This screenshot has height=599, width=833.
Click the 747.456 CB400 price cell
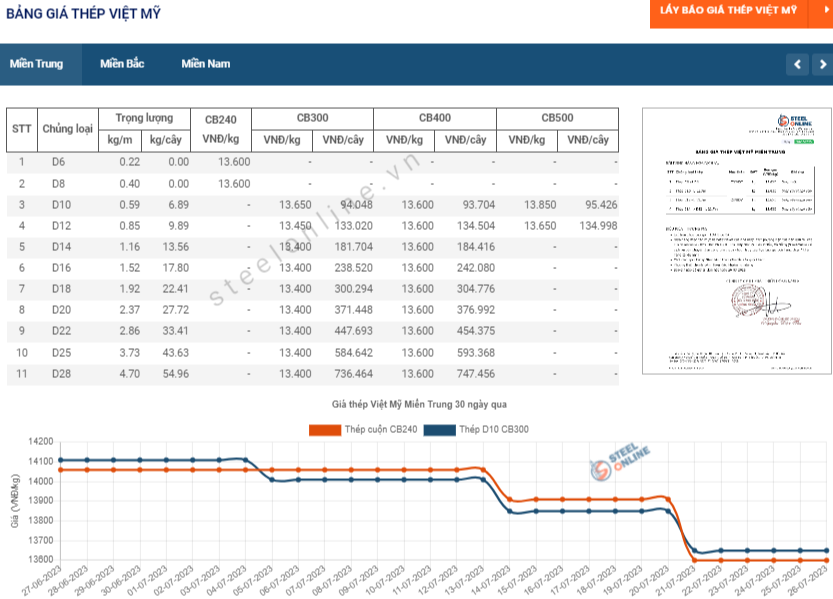click(475, 374)
